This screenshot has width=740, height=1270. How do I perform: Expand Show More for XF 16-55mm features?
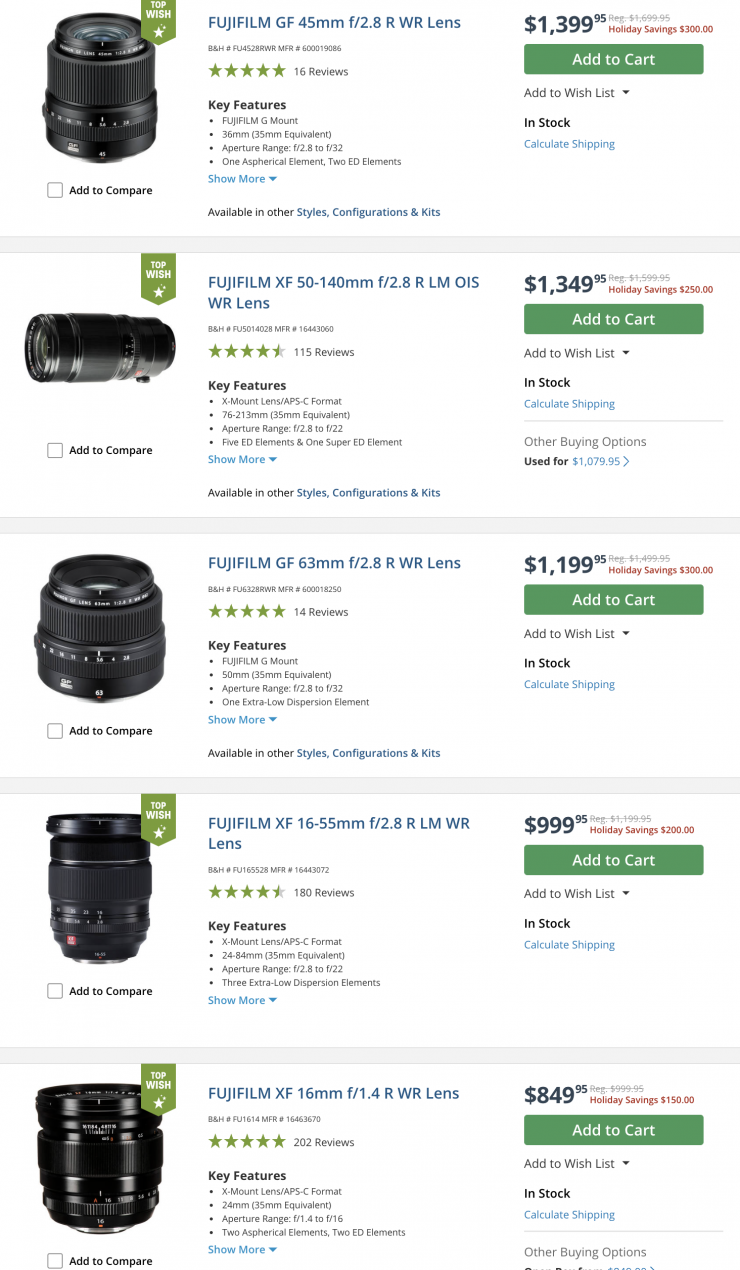pos(242,1000)
